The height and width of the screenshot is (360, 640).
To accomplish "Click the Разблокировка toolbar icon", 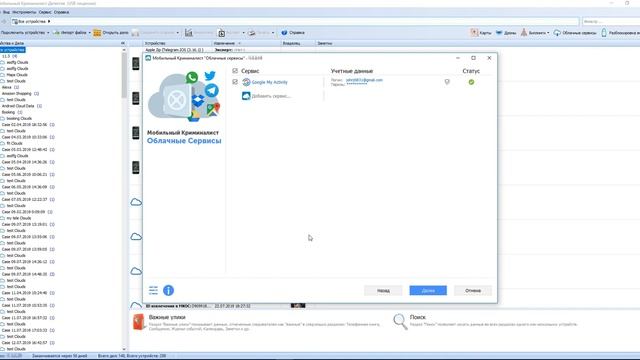I will point(604,33).
